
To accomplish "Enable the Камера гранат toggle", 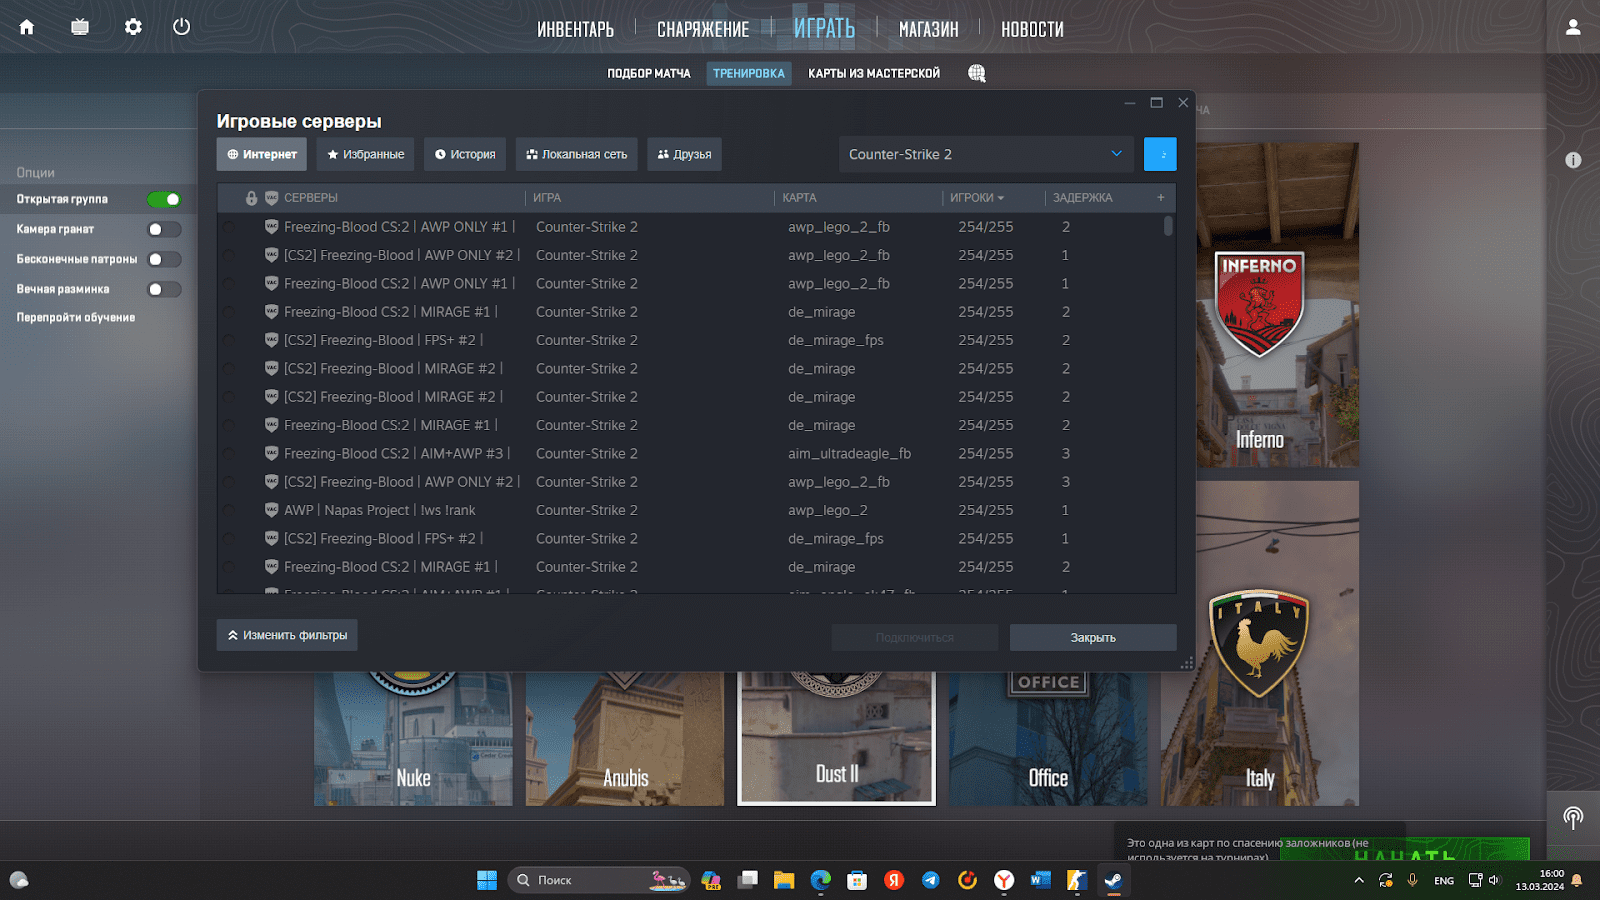I will coord(164,229).
